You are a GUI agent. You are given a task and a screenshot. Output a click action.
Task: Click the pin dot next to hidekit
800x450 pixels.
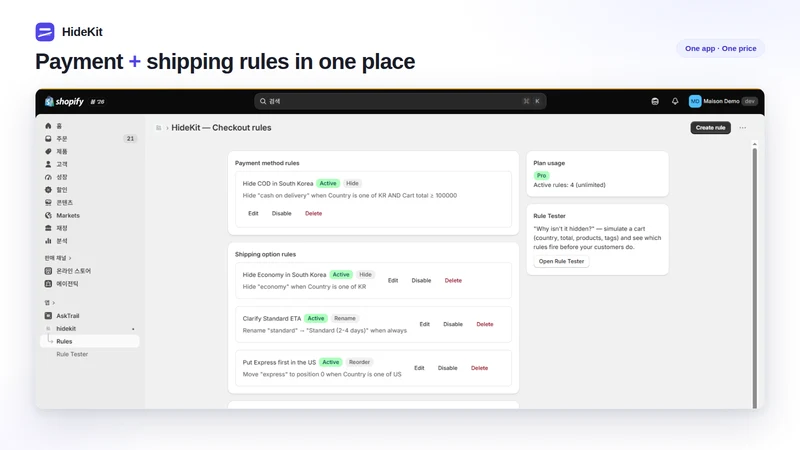point(133,329)
